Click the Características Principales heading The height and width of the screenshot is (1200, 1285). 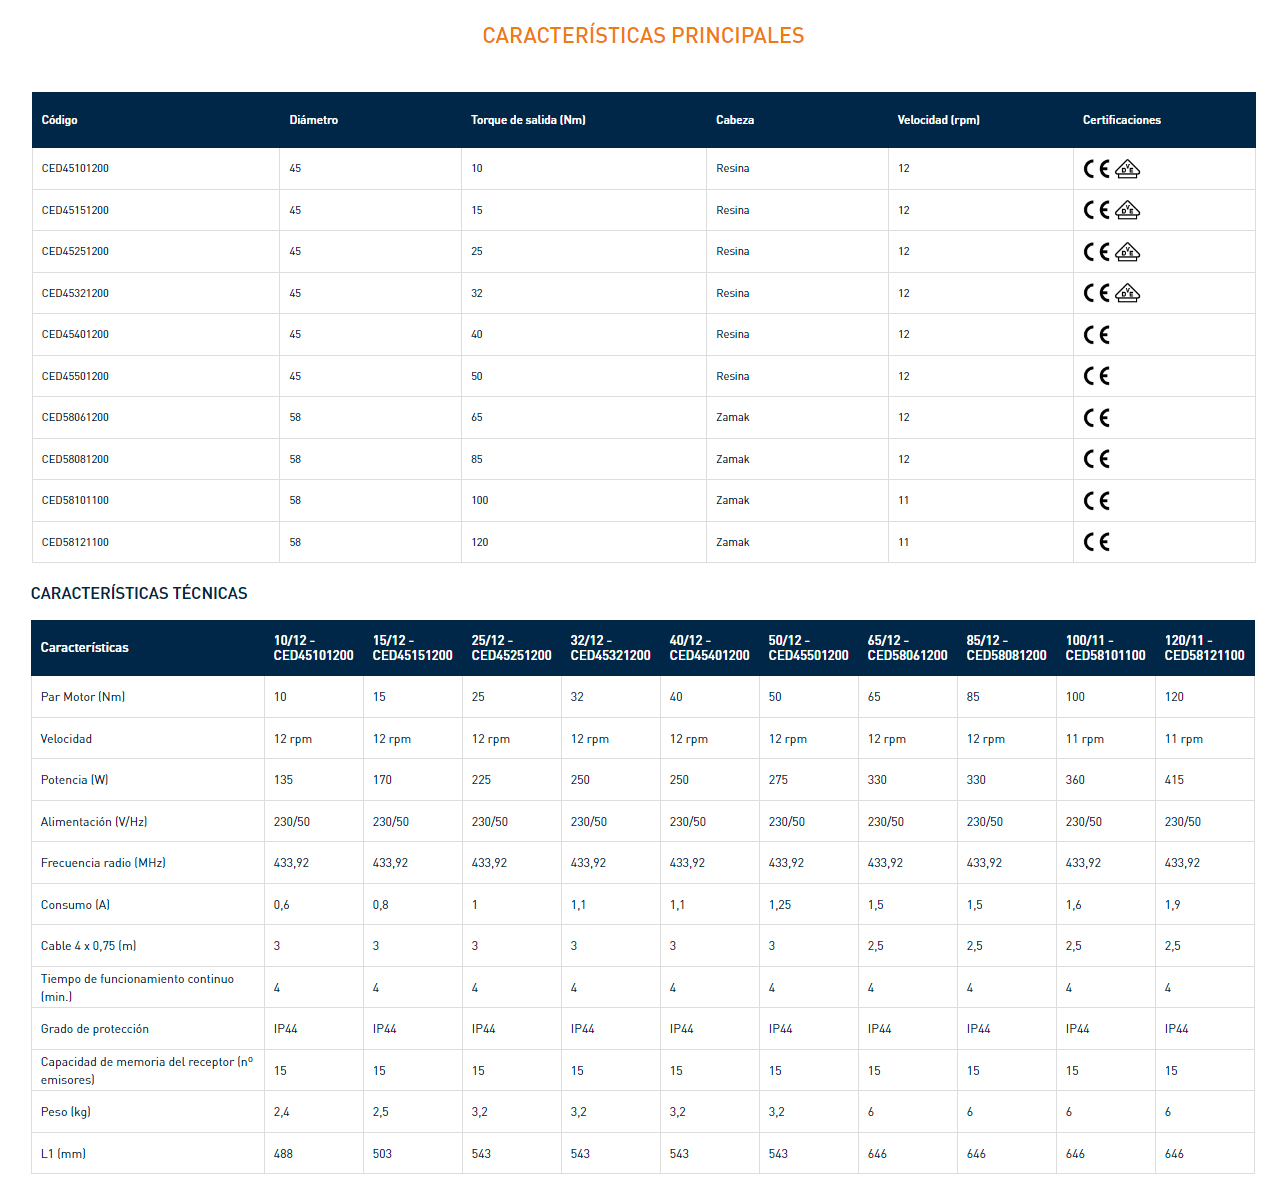pos(643,36)
